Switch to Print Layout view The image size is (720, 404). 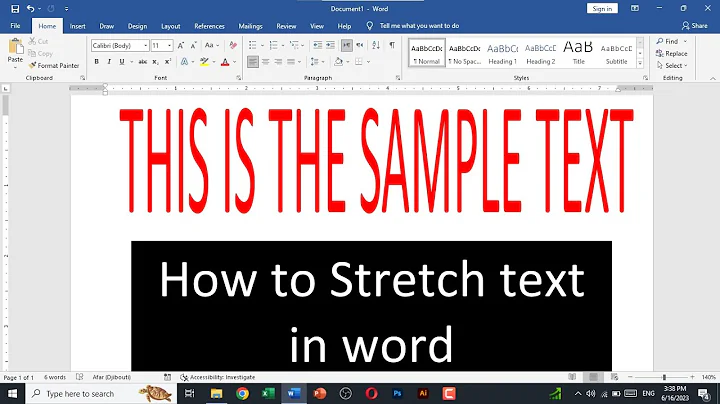593,377
